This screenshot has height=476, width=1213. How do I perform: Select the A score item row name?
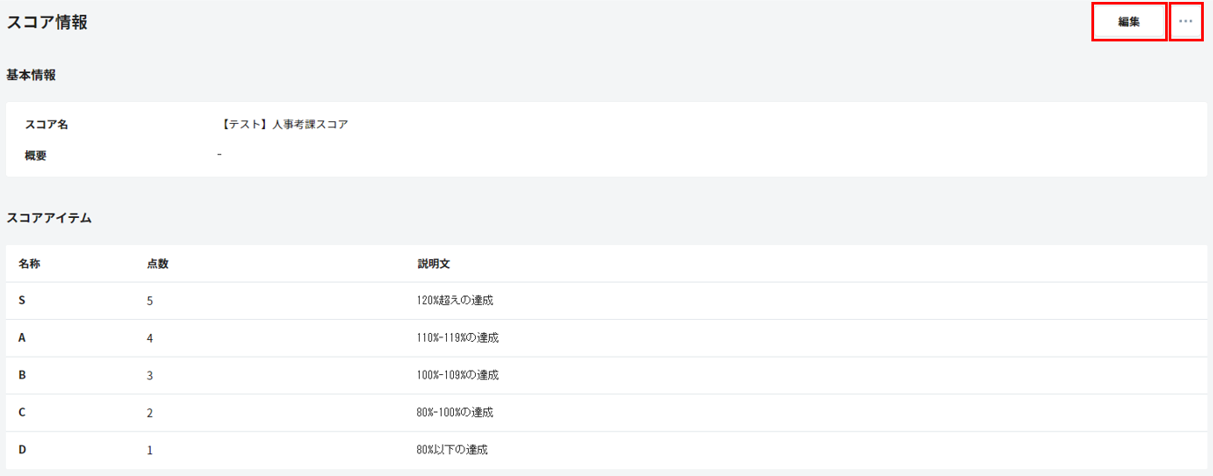22,338
